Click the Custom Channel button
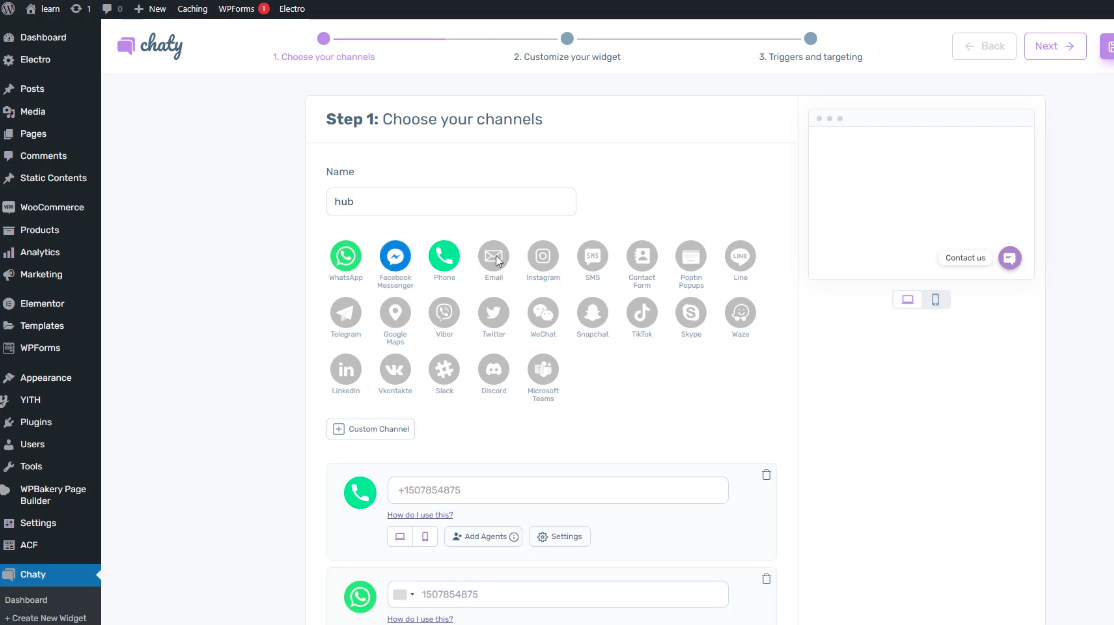Screen dimensions: 1114x625 click(370, 429)
